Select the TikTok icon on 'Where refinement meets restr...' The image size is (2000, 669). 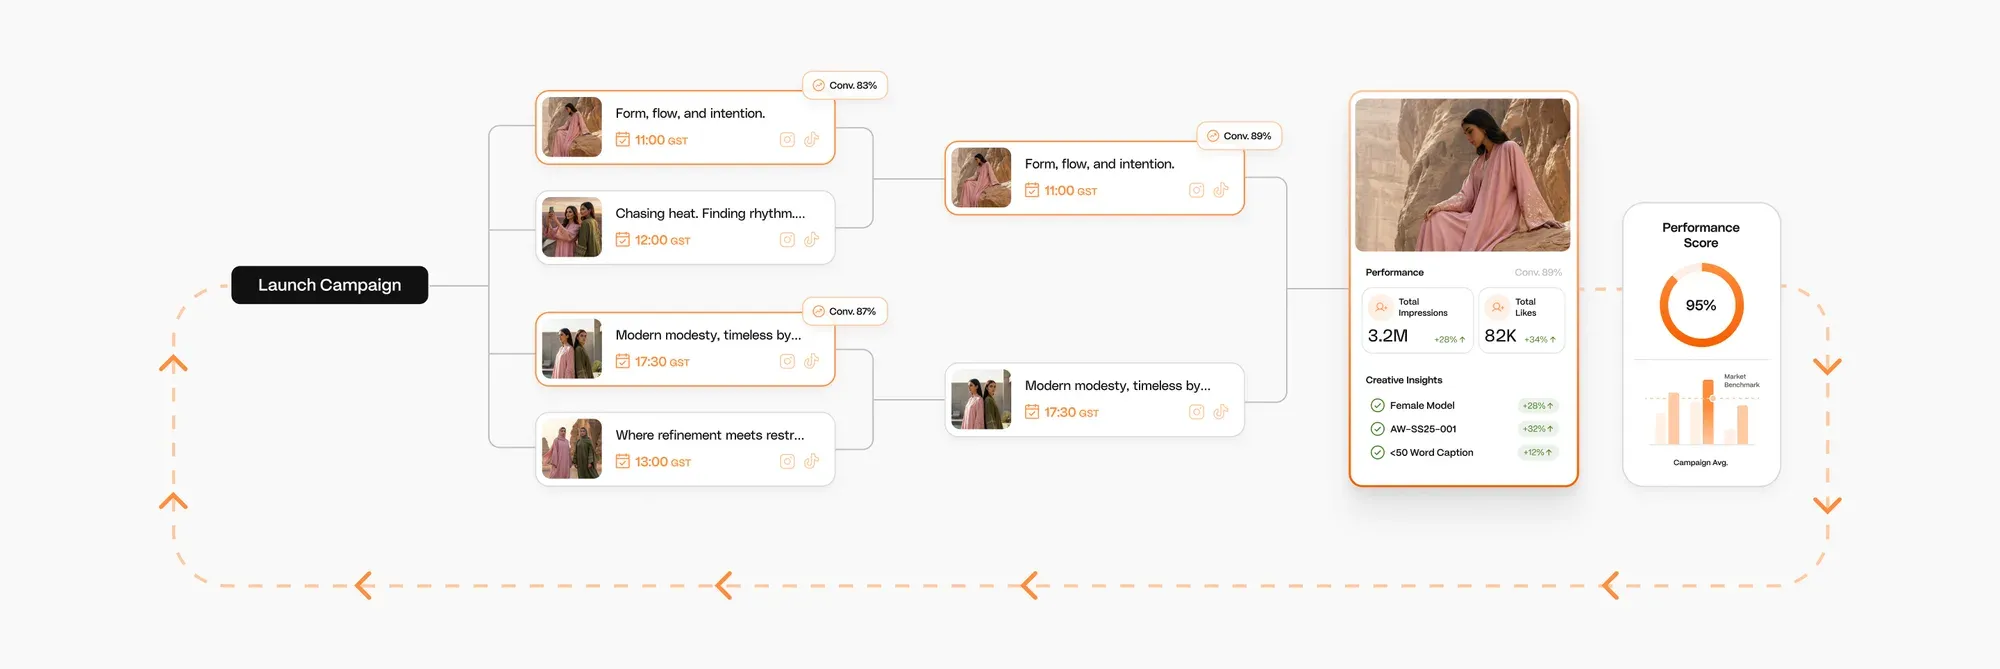811,461
